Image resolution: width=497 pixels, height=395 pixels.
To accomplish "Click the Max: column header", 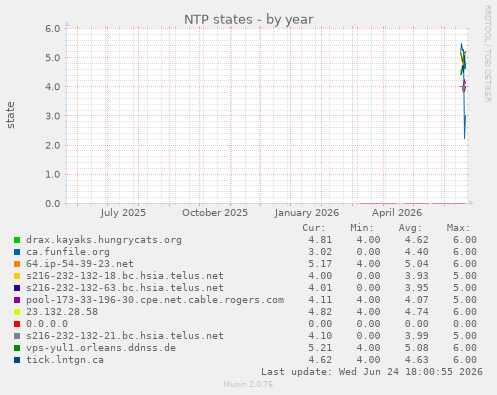I will [x=458, y=228].
